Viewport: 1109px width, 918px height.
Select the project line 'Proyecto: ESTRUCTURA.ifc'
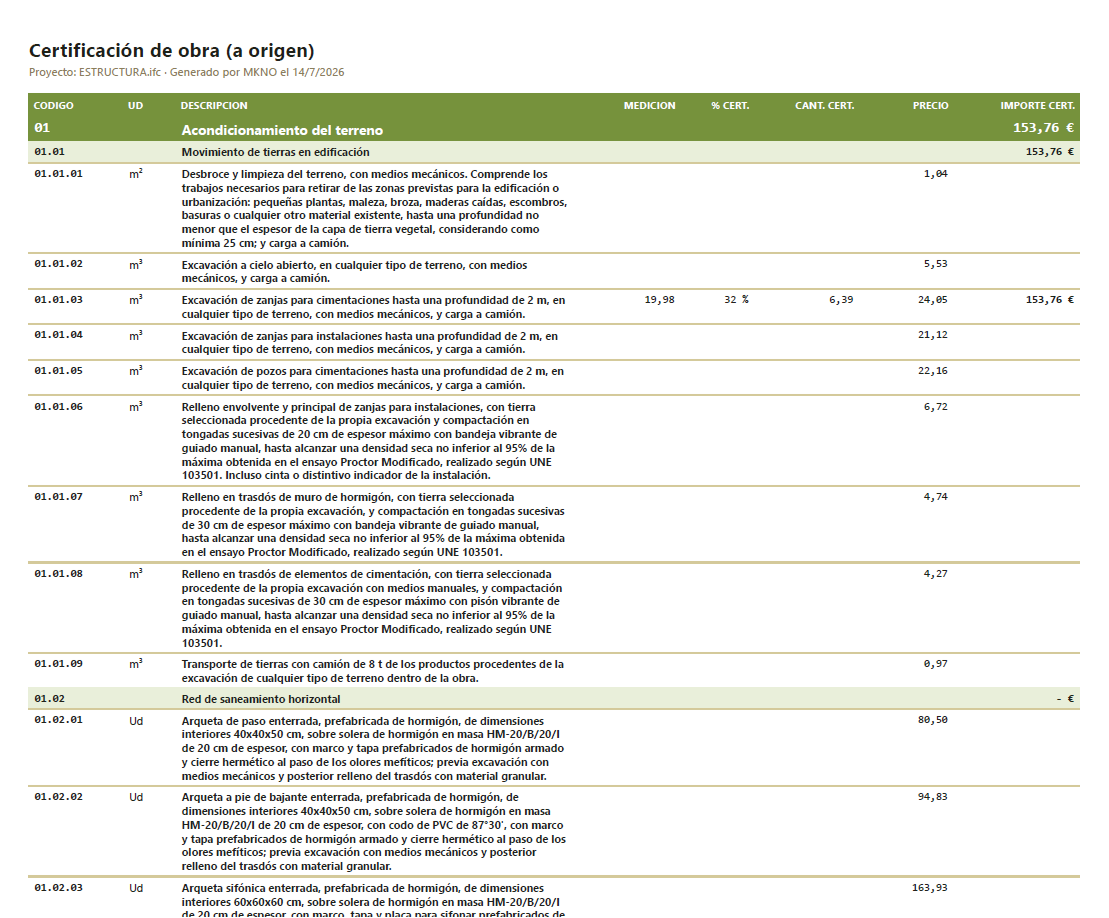click(x=95, y=72)
